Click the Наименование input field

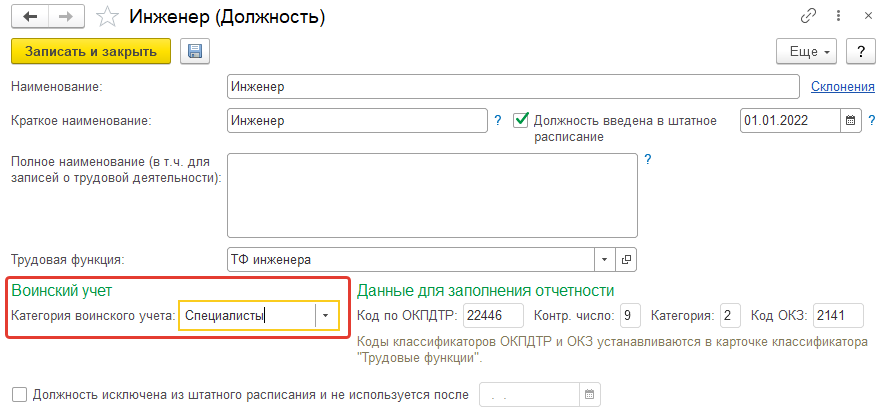pyautogui.click(x=513, y=87)
